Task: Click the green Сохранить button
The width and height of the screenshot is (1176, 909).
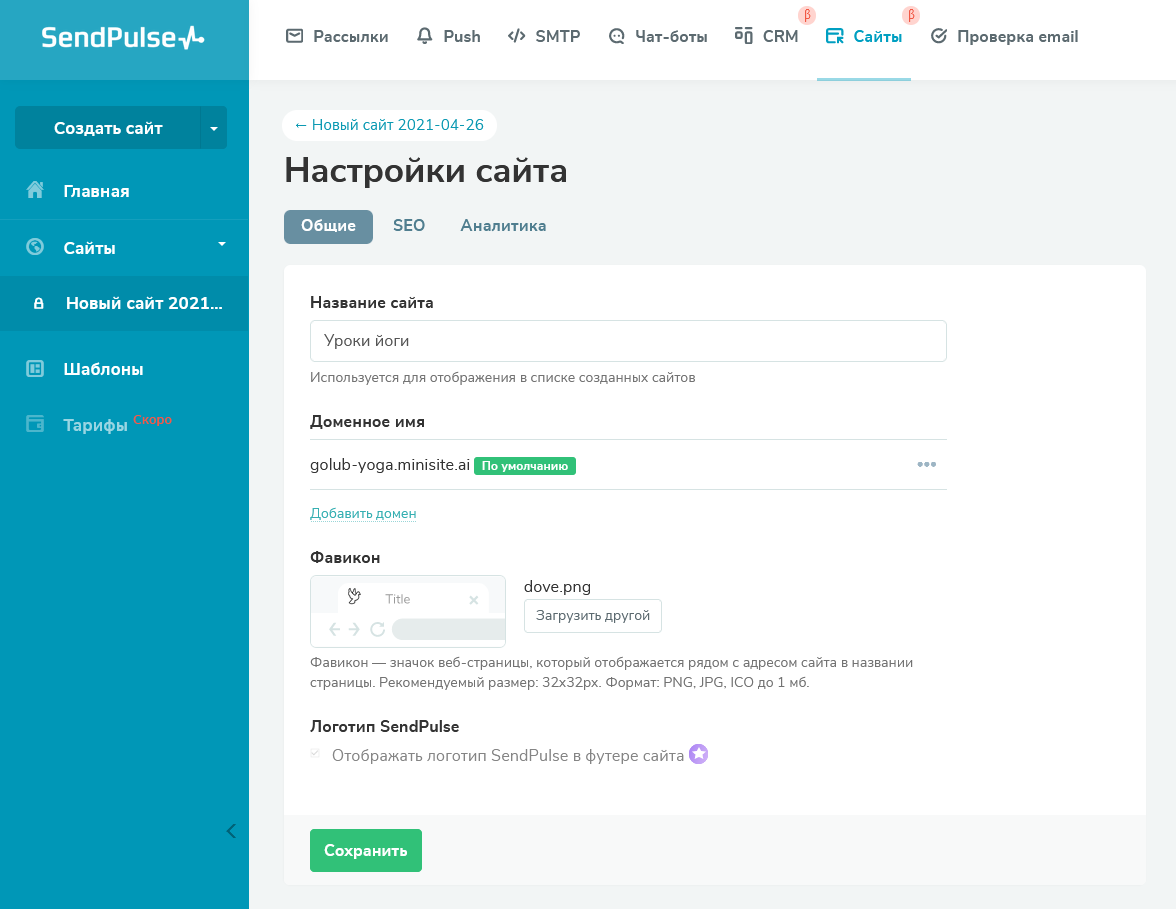Action: (366, 850)
